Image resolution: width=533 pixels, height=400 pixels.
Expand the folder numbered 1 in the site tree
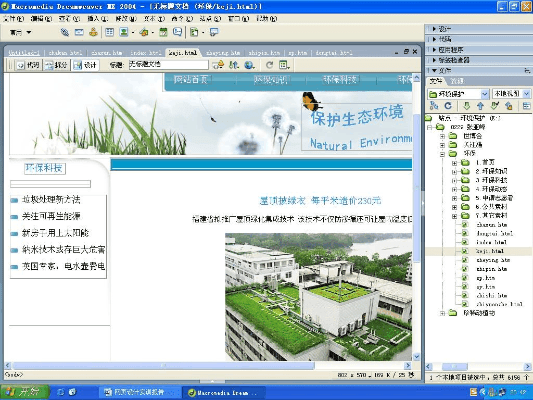(x=454, y=163)
